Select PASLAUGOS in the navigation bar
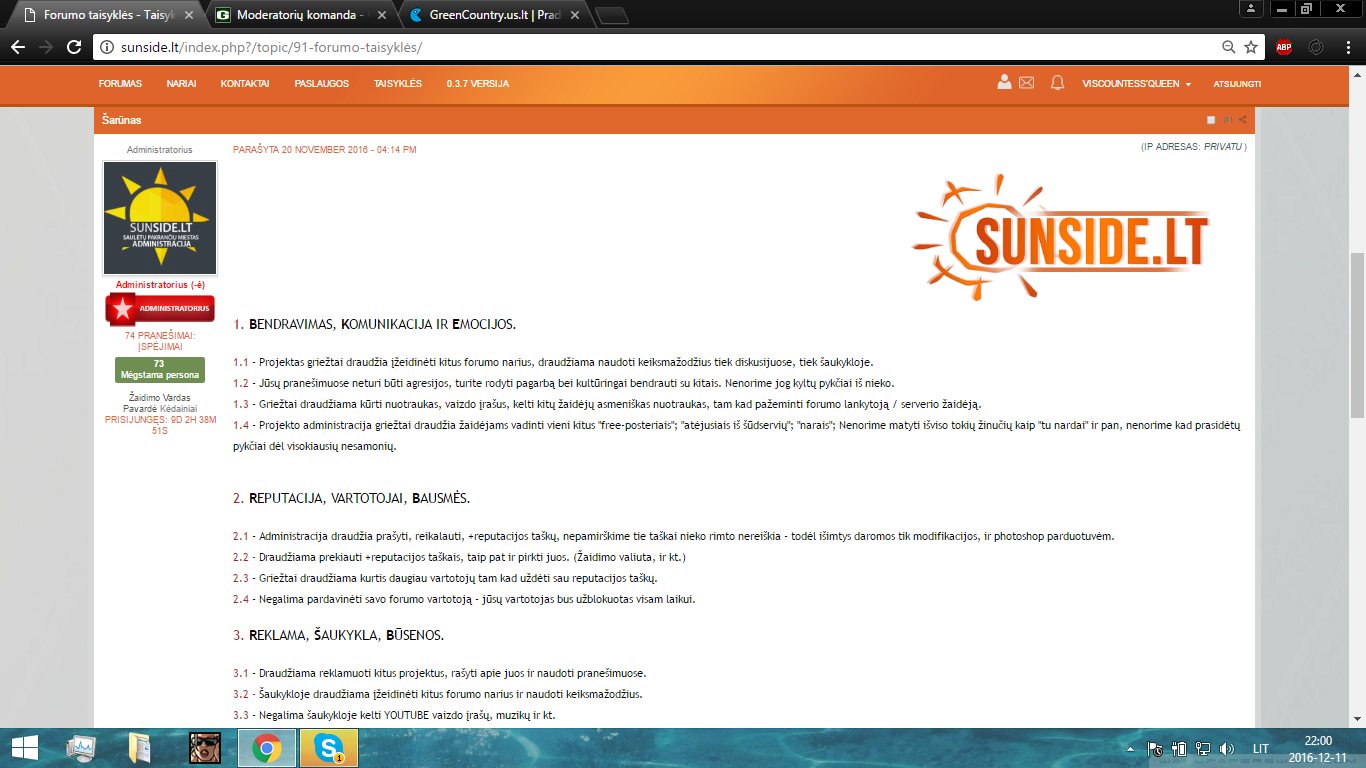Viewport: 1366px width, 768px height. (322, 84)
